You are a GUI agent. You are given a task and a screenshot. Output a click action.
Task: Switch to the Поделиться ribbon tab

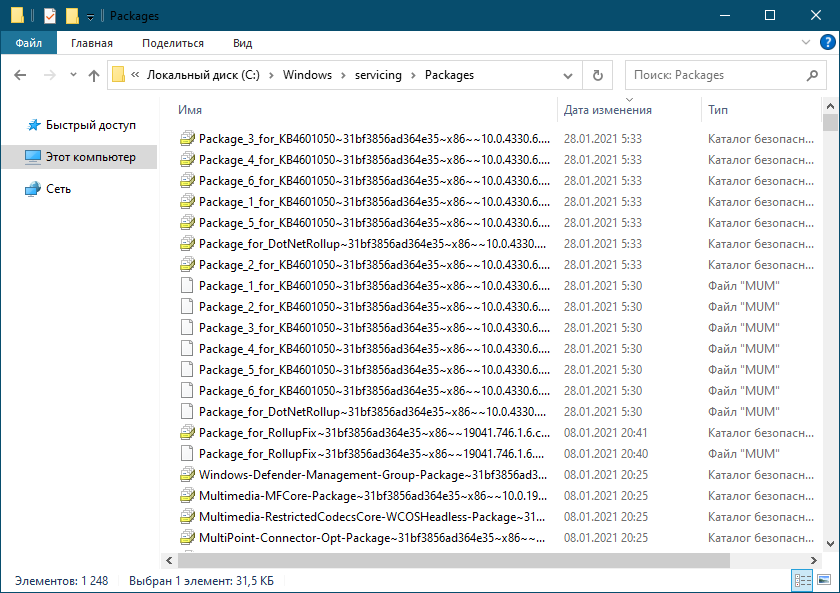pyautogui.click(x=172, y=43)
